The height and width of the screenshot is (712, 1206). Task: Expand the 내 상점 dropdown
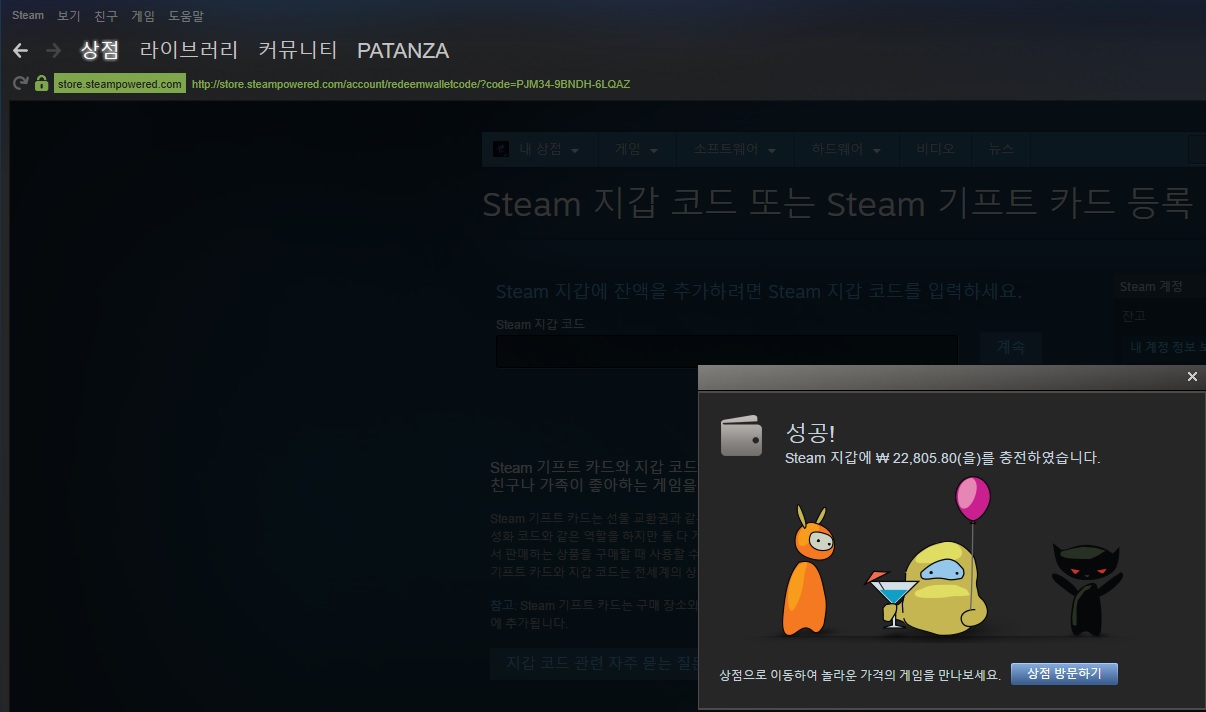[549, 150]
